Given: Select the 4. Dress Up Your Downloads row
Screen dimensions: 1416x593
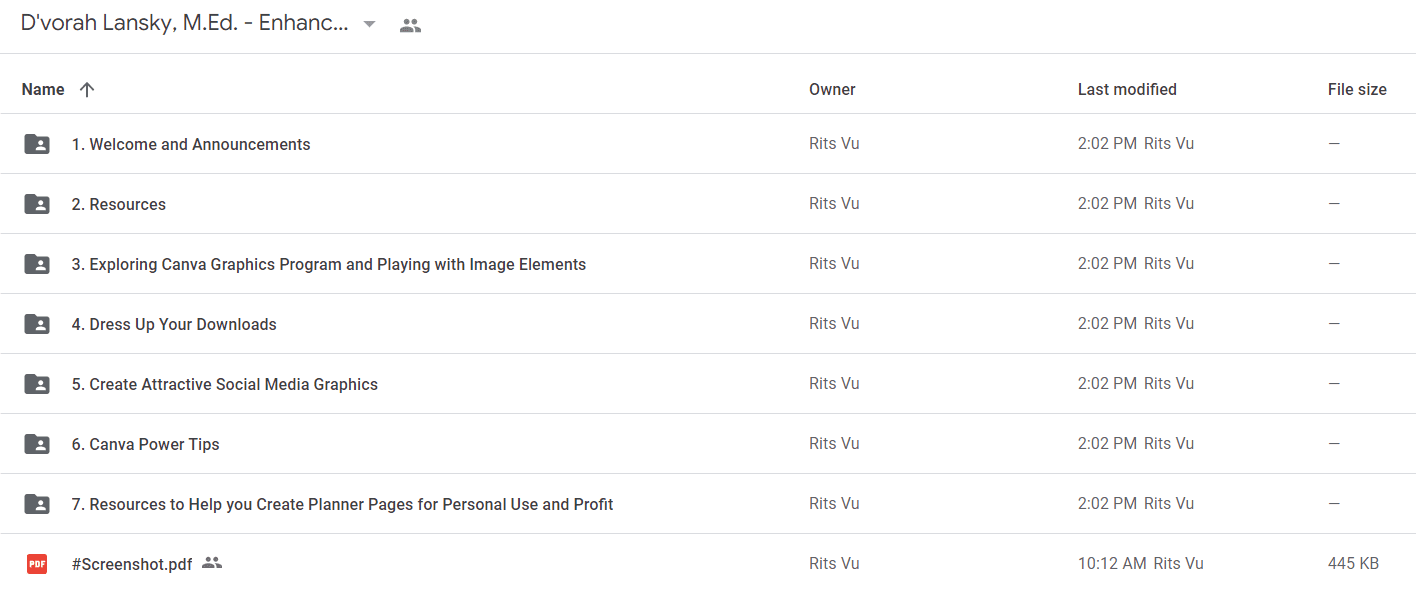Looking at the screenshot, I should pos(708,324).
